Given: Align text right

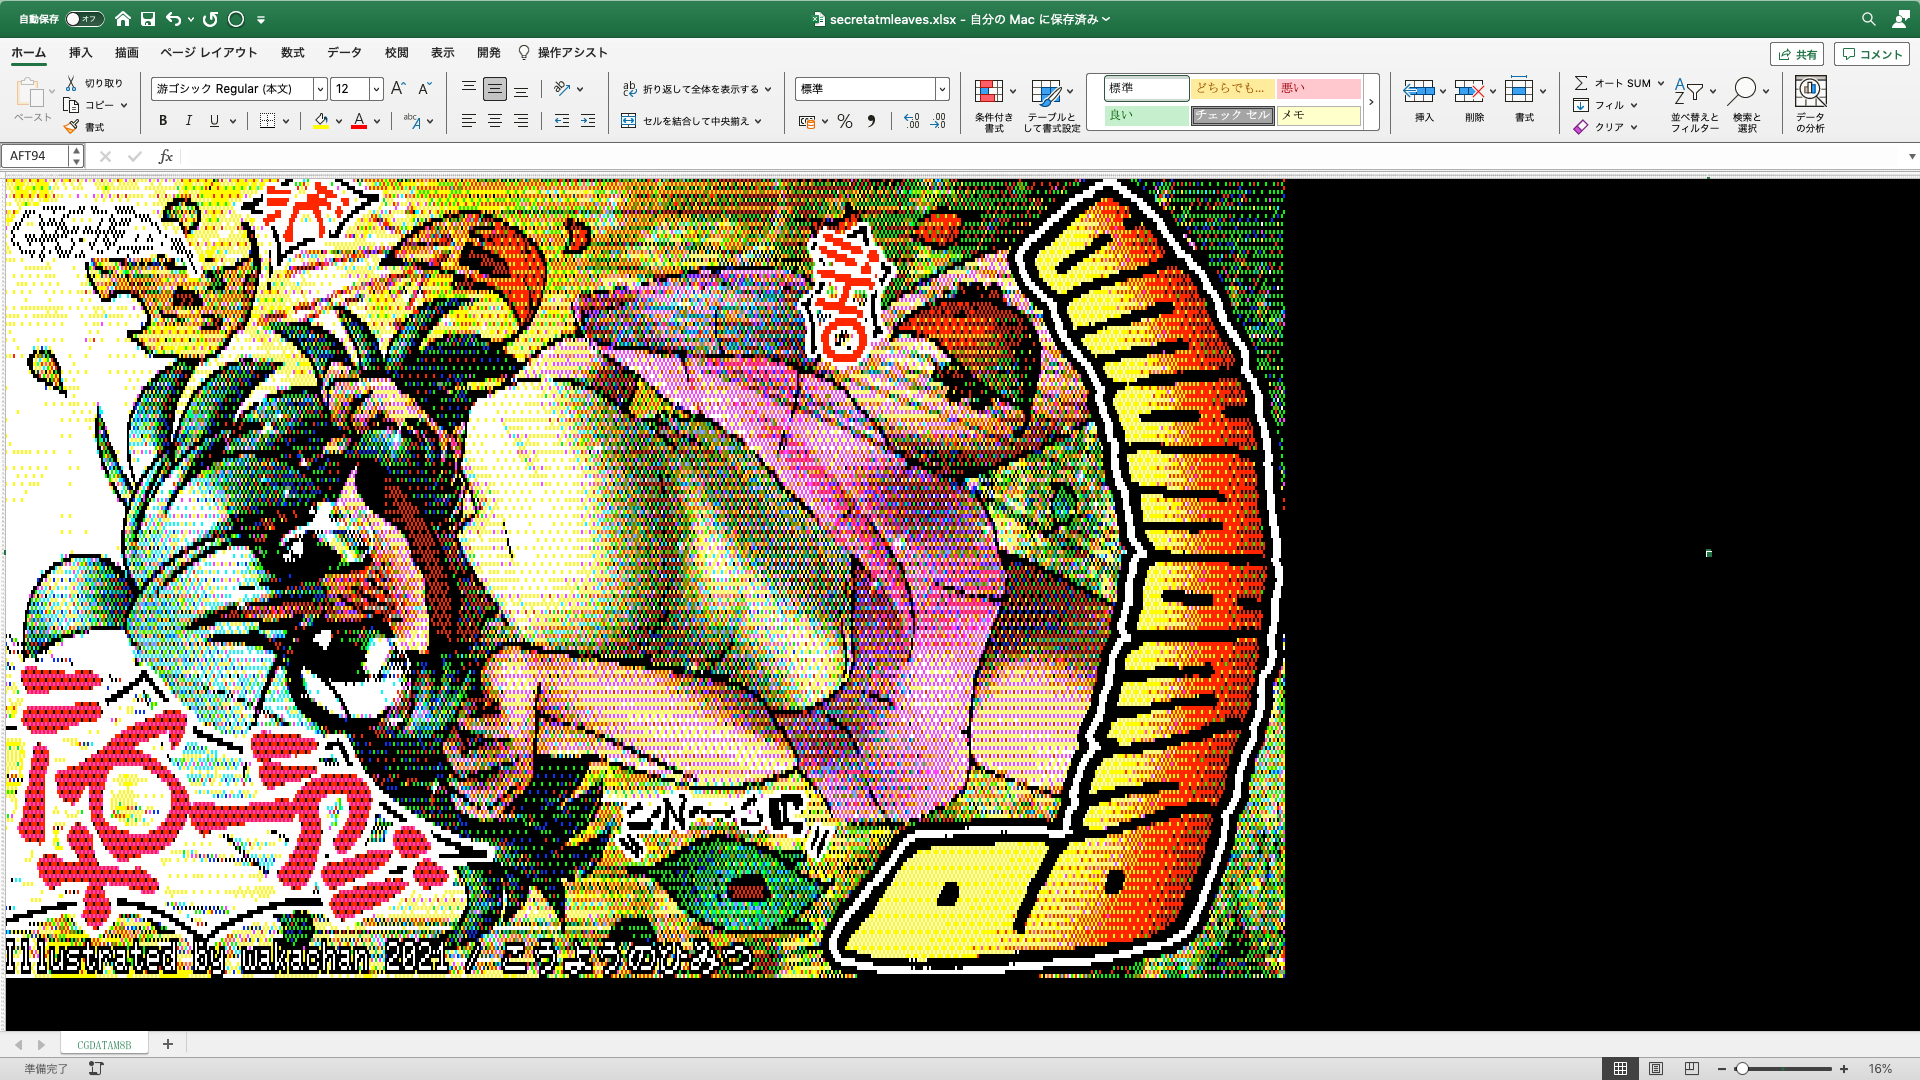Looking at the screenshot, I should 521,121.
